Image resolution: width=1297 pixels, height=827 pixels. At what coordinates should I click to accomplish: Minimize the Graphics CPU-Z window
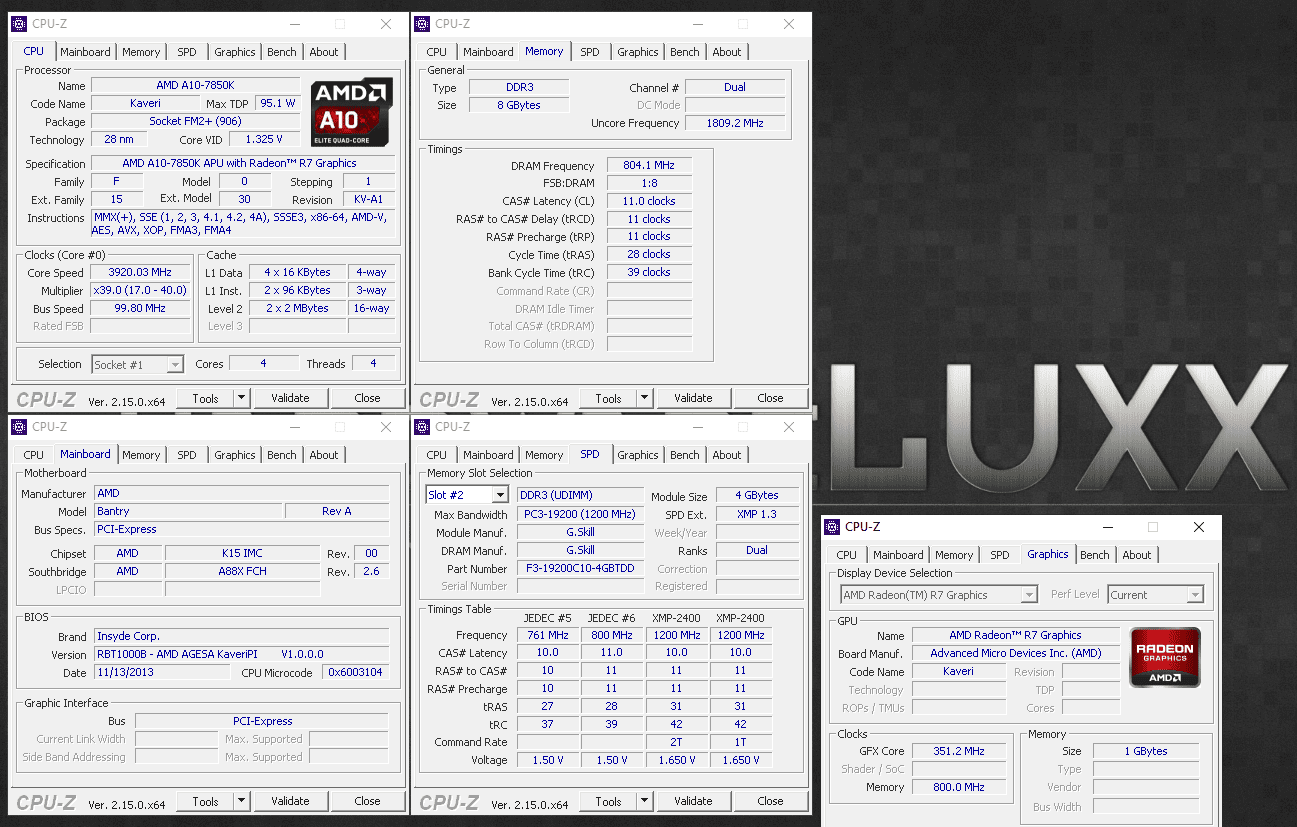click(x=1106, y=527)
